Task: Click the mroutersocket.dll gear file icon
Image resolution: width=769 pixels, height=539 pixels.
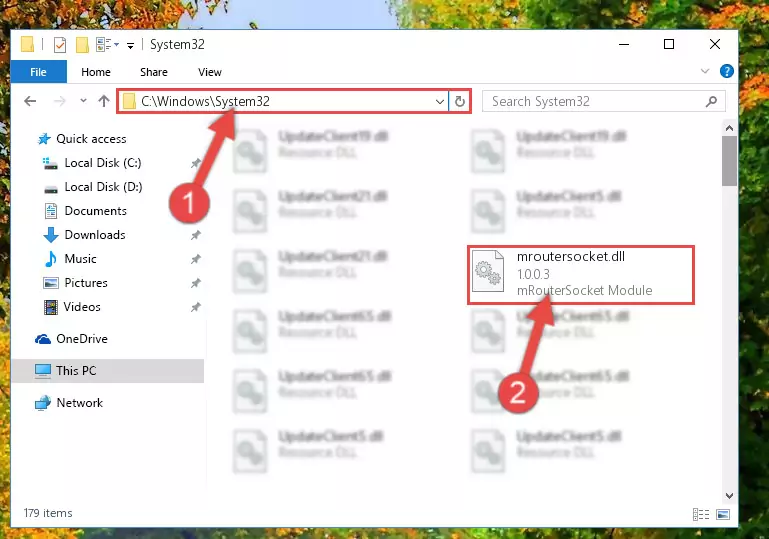Action: (x=487, y=271)
